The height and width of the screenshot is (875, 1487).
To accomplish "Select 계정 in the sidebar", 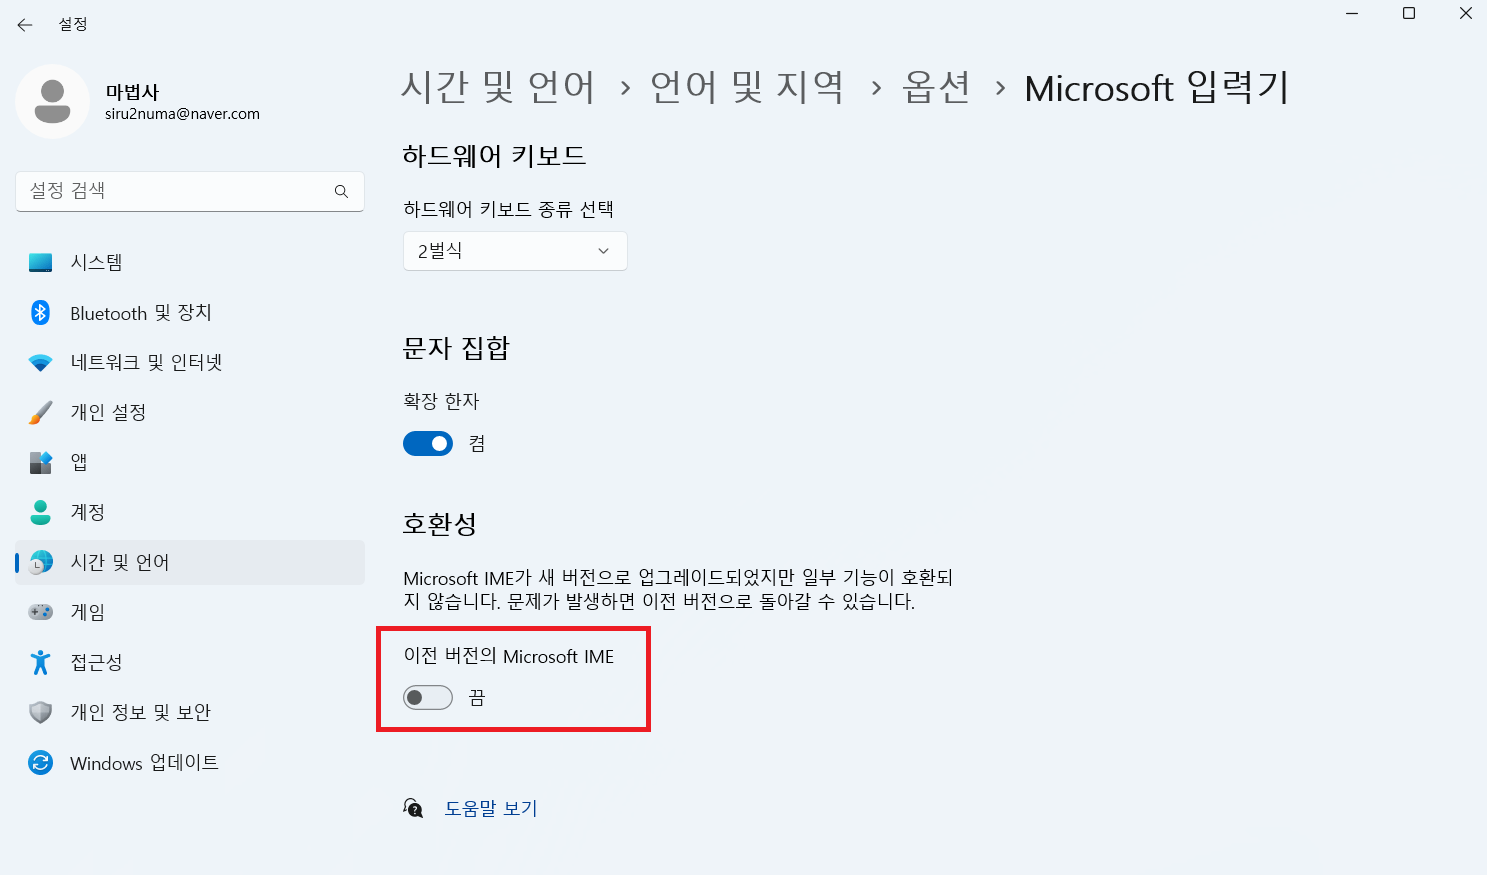I will 190,513.
